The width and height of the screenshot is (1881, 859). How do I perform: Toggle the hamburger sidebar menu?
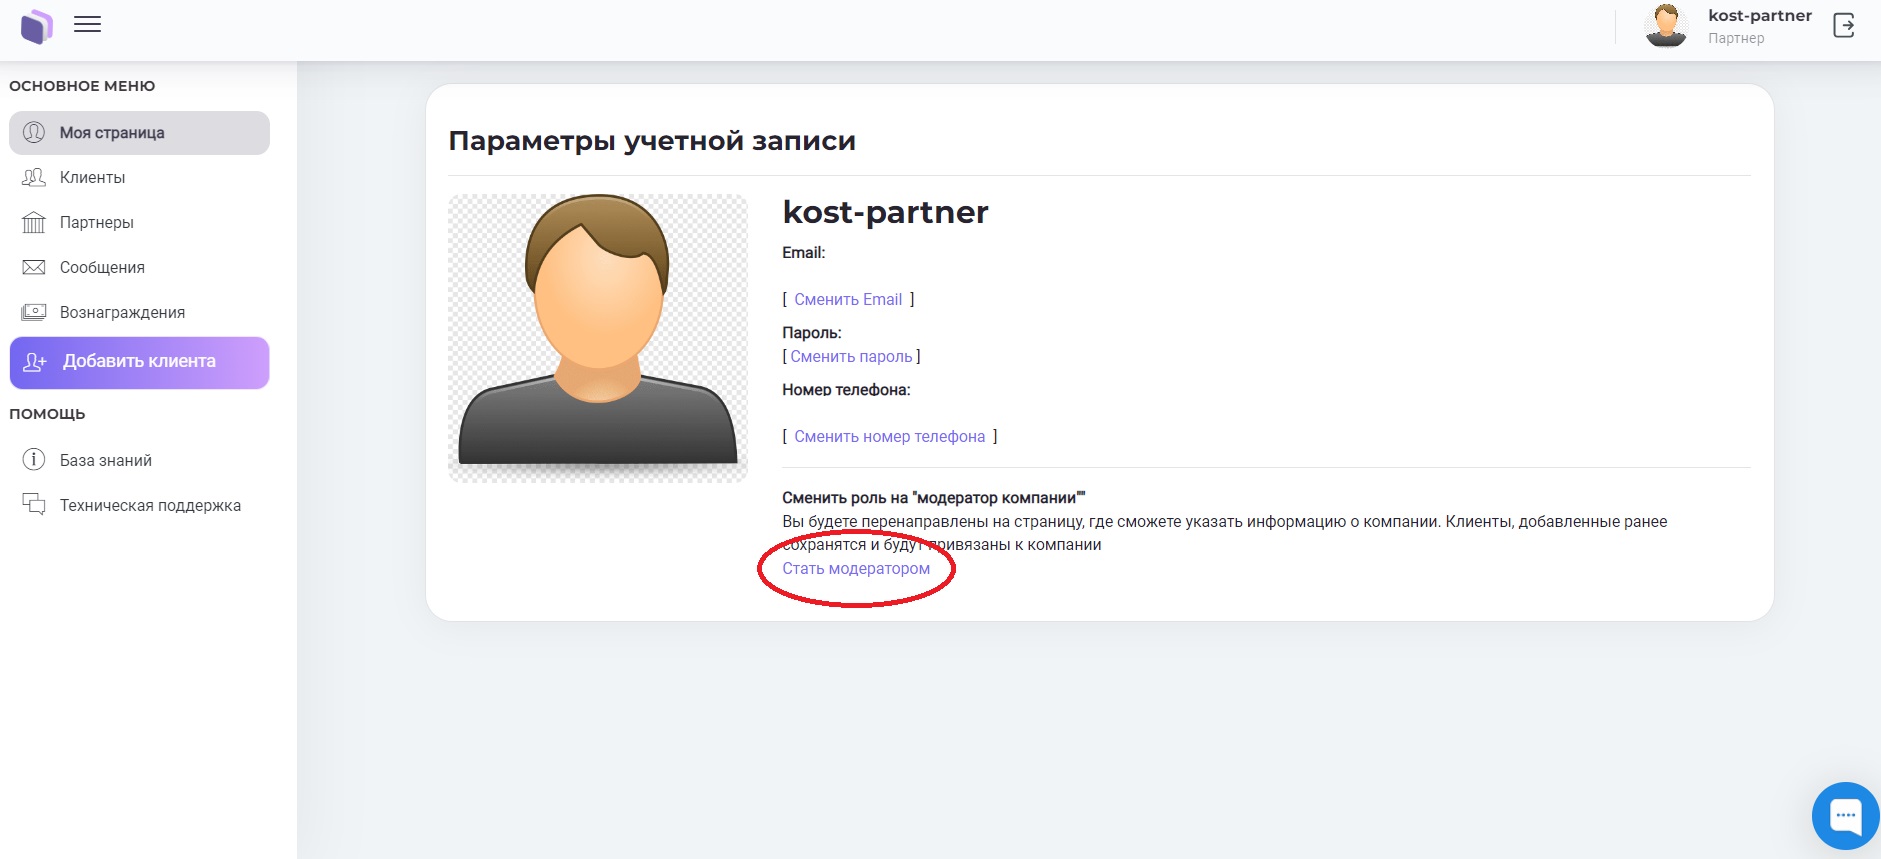point(88,25)
